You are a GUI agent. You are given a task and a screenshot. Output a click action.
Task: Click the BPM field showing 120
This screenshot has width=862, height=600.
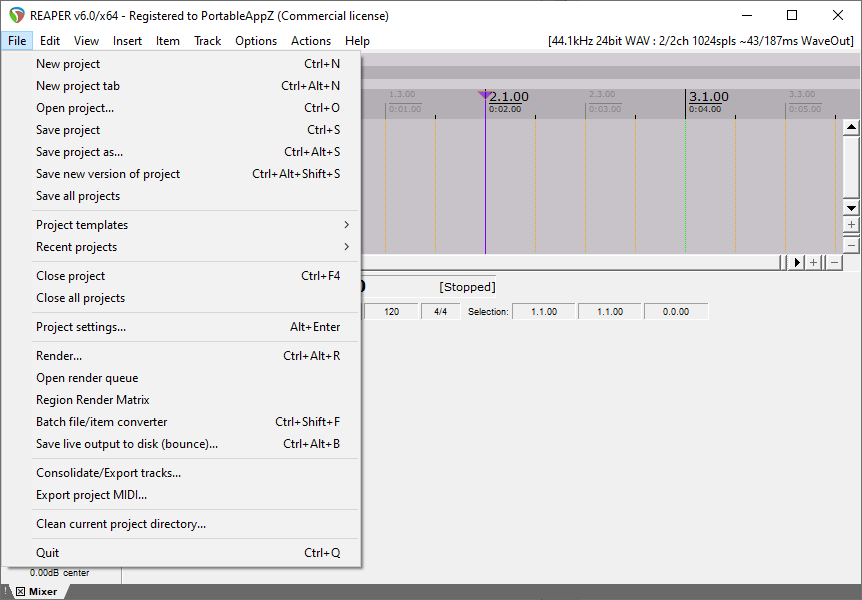tap(391, 312)
